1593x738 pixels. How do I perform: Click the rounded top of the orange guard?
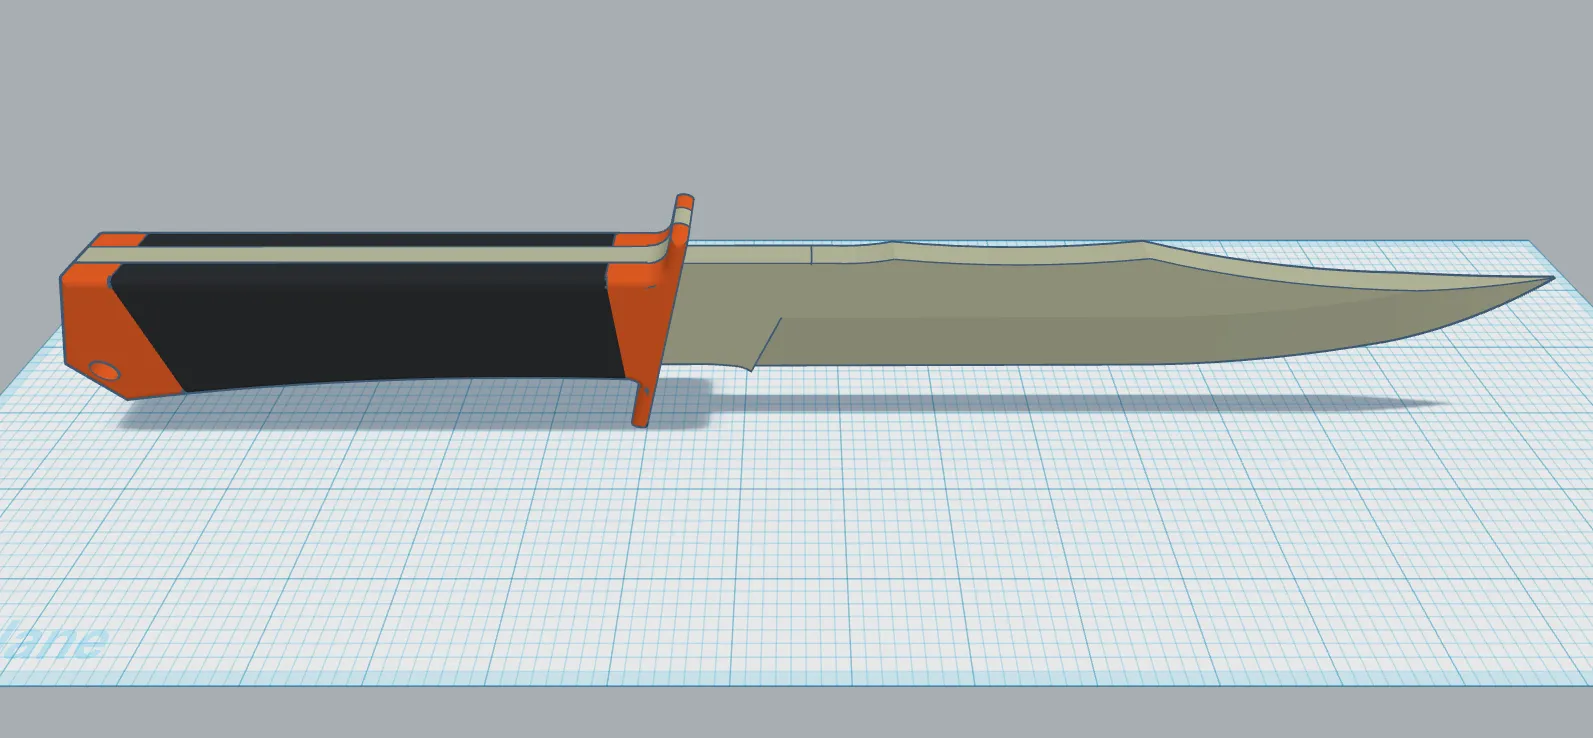click(685, 199)
